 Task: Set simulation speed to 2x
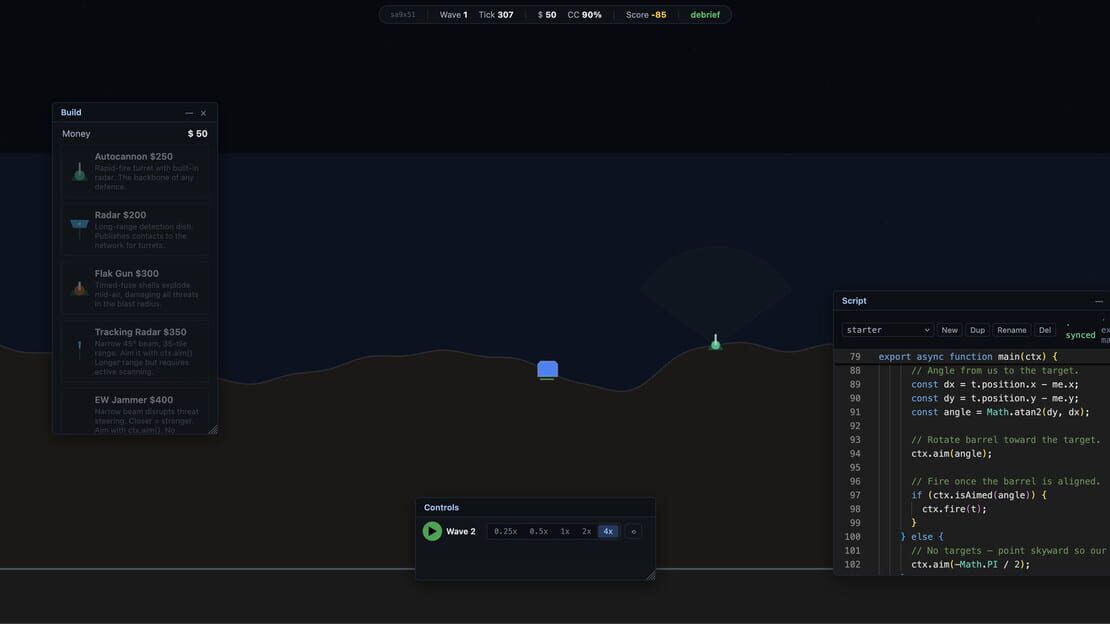tap(587, 531)
